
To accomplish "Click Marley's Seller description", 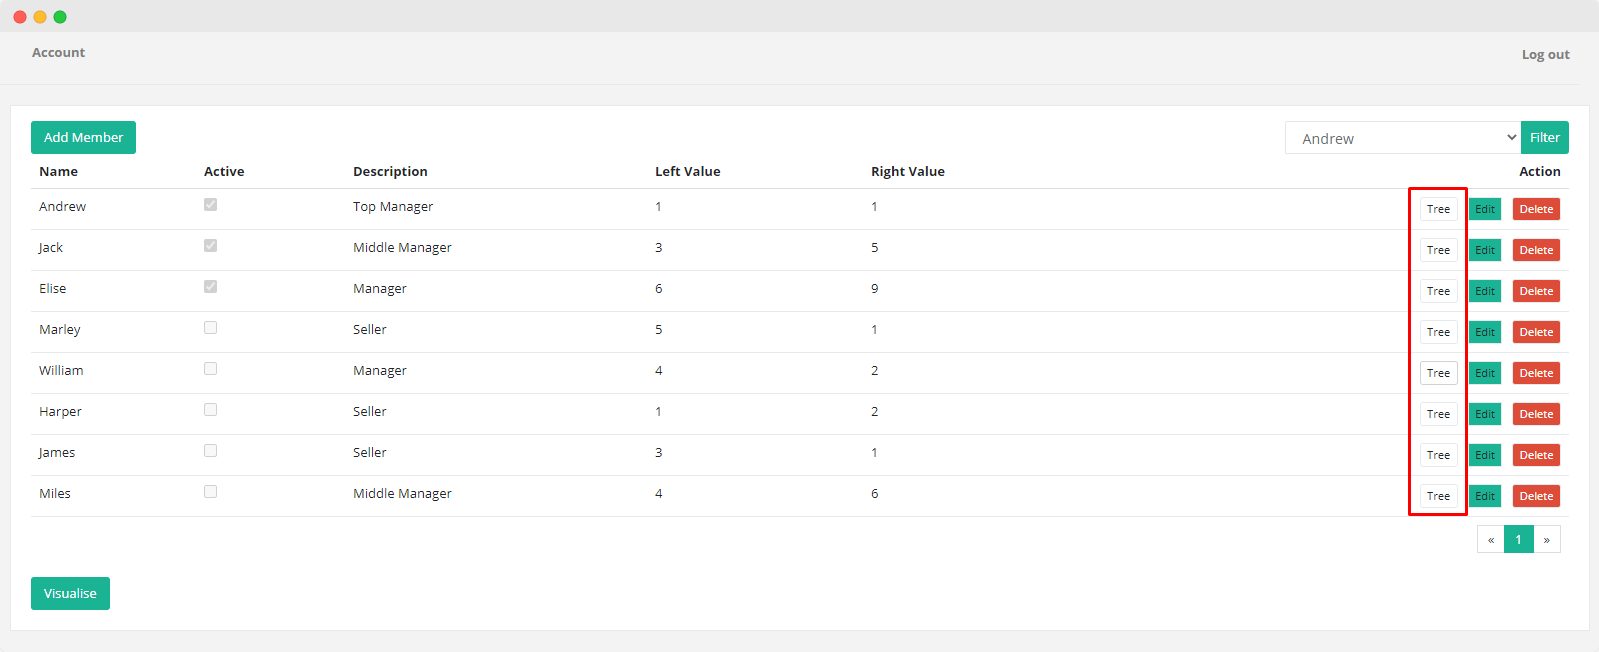I will [x=369, y=330].
